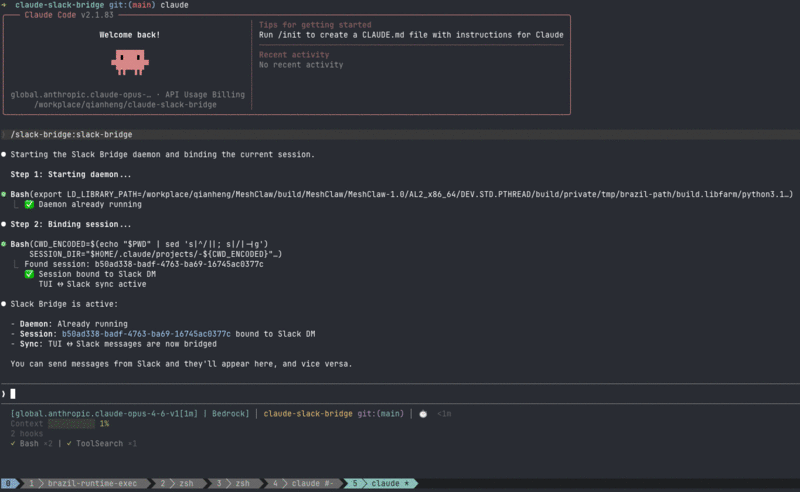Click 'Recent activity' heading
800x492 pixels.
click(294, 55)
